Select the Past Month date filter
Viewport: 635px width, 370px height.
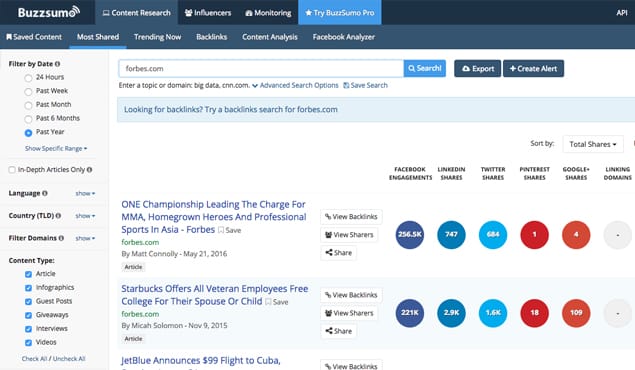tap(28, 105)
